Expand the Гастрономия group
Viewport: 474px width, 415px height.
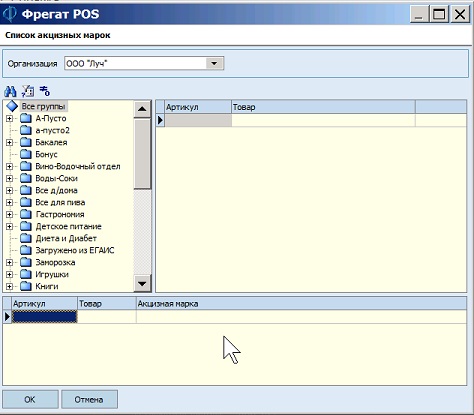pyautogui.click(x=9, y=214)
